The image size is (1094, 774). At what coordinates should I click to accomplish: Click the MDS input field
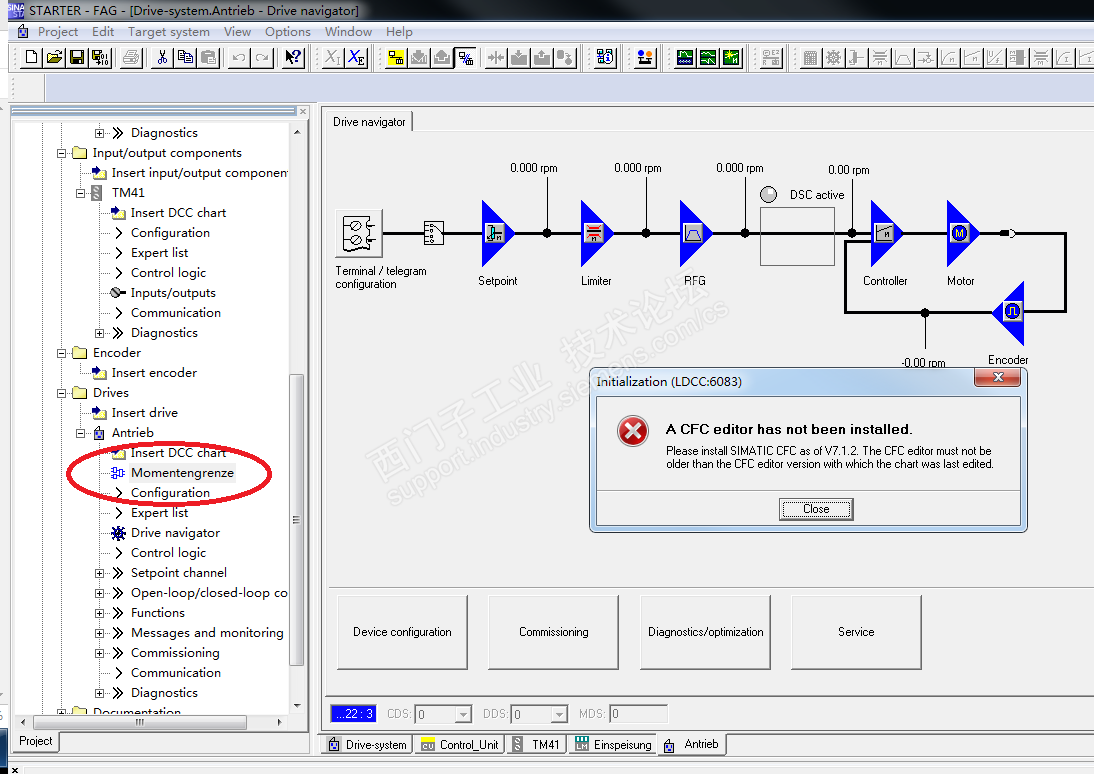click(x=638, y=714)
